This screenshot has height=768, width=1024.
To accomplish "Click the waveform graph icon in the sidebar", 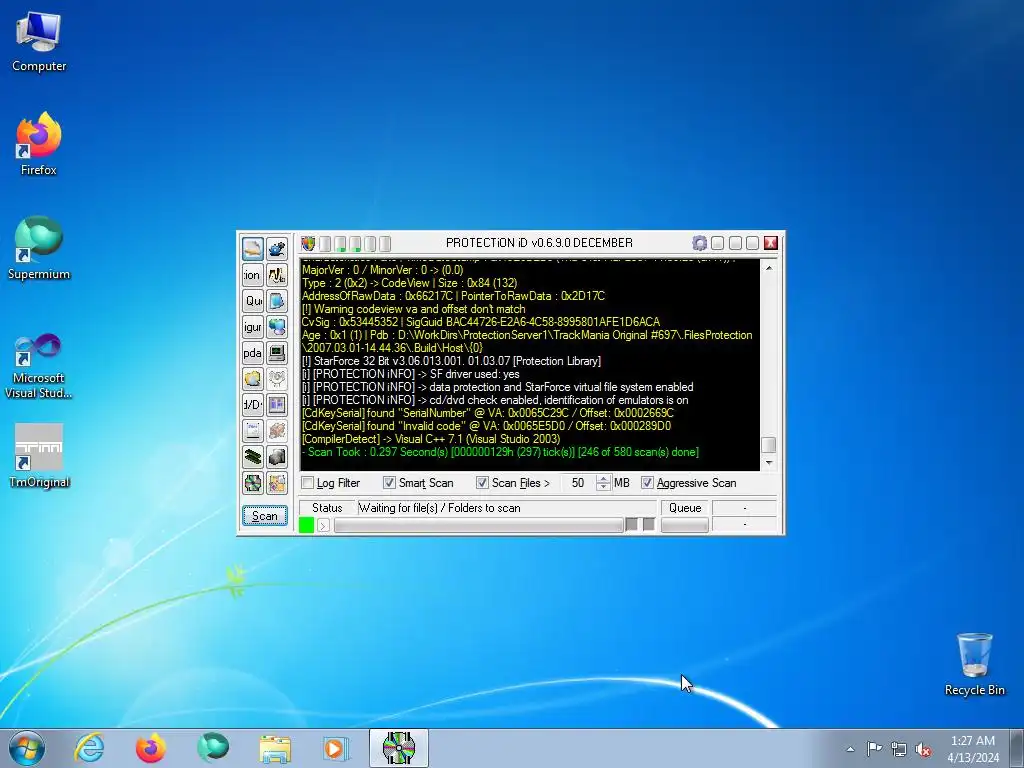I will pyautogui.click(x=277, y=275).
